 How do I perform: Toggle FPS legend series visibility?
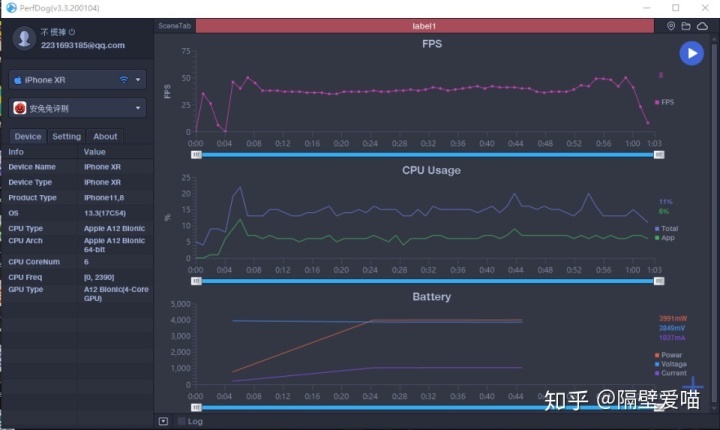pos(664,102)
